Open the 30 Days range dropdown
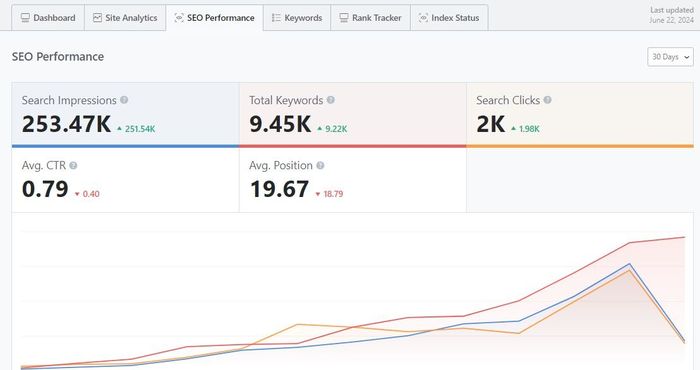Screen dimensions: 700x370 click(671, 57)
